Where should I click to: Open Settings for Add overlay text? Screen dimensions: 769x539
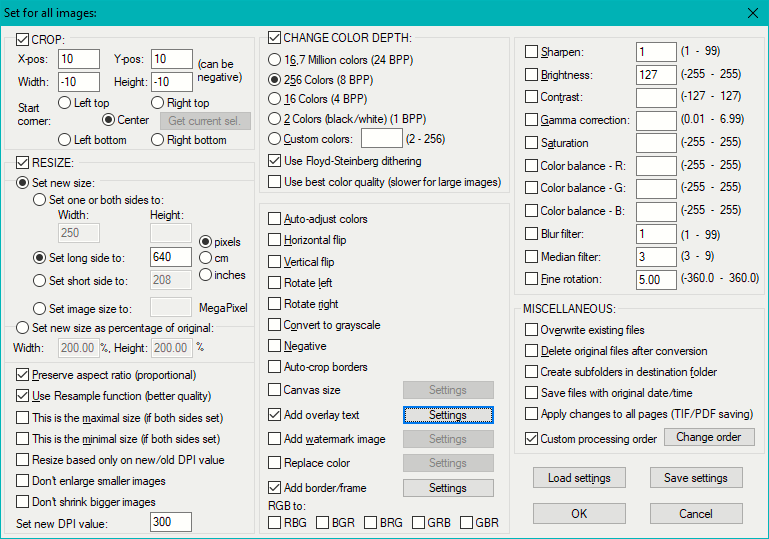pos(447,415)
